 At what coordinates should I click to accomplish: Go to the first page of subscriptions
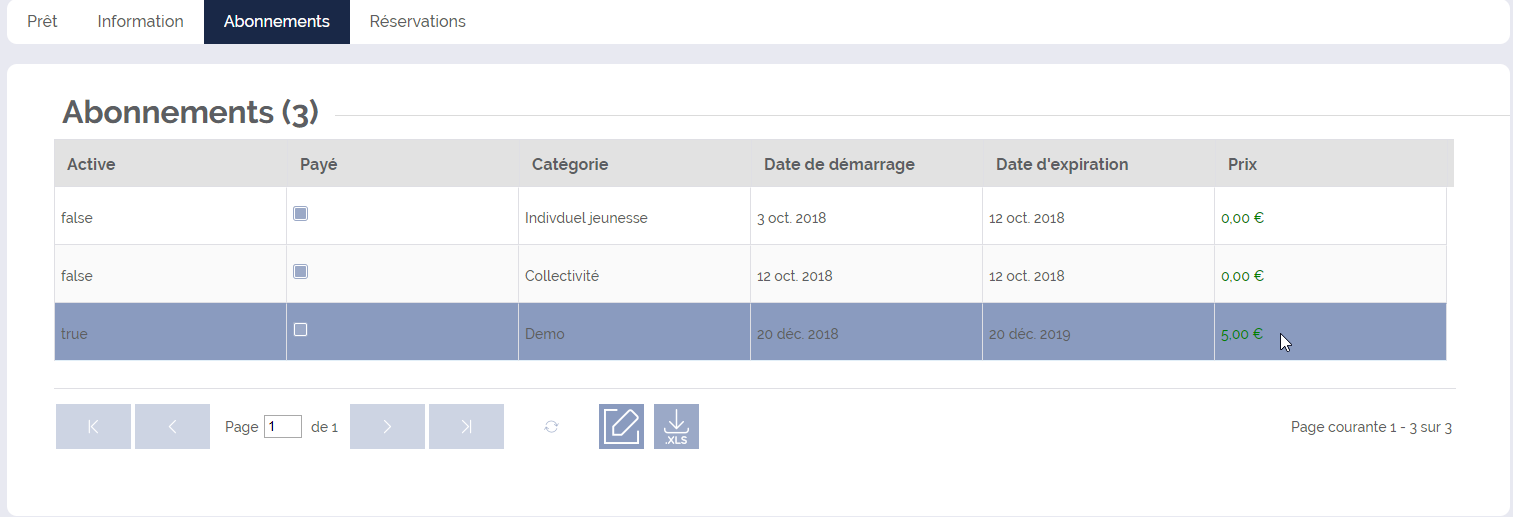tap(93, 426)
